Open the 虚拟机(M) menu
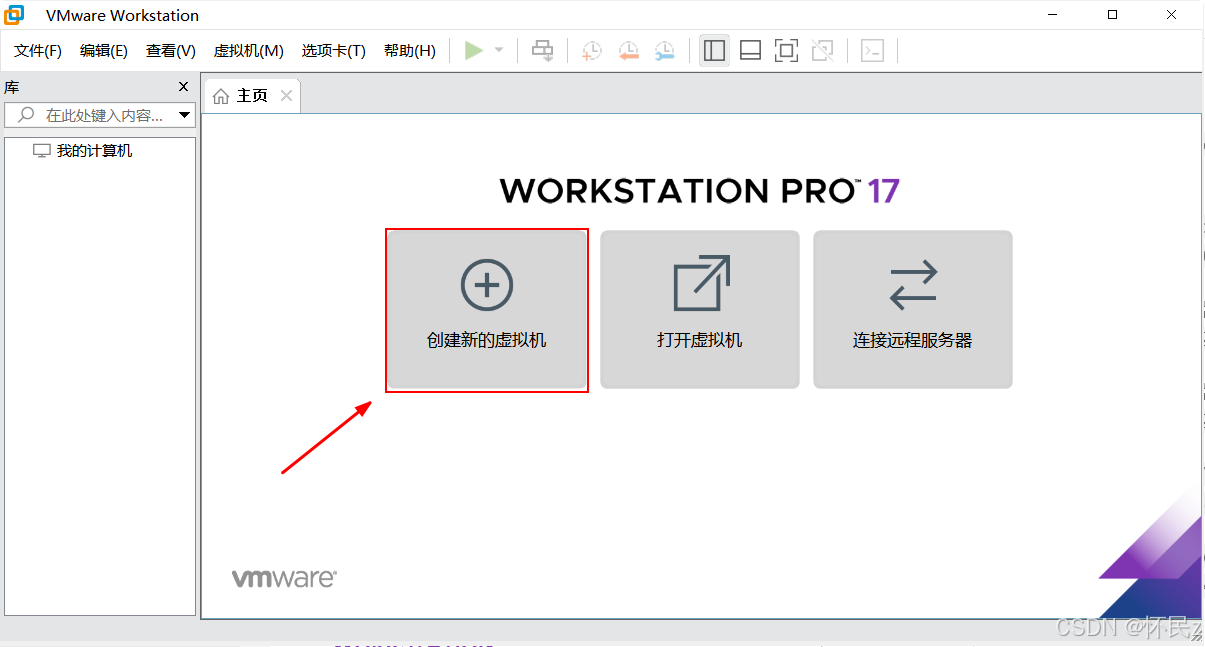The width and height of the screenshot is (1205, 647). click(x=249, y=50)
